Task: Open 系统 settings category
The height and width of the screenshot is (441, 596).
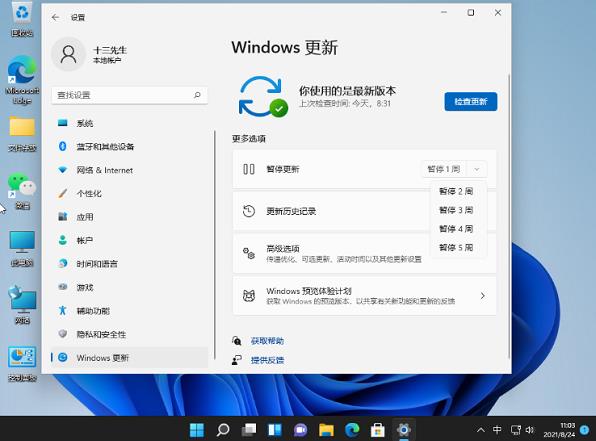Action: click(x=129, y=123)
